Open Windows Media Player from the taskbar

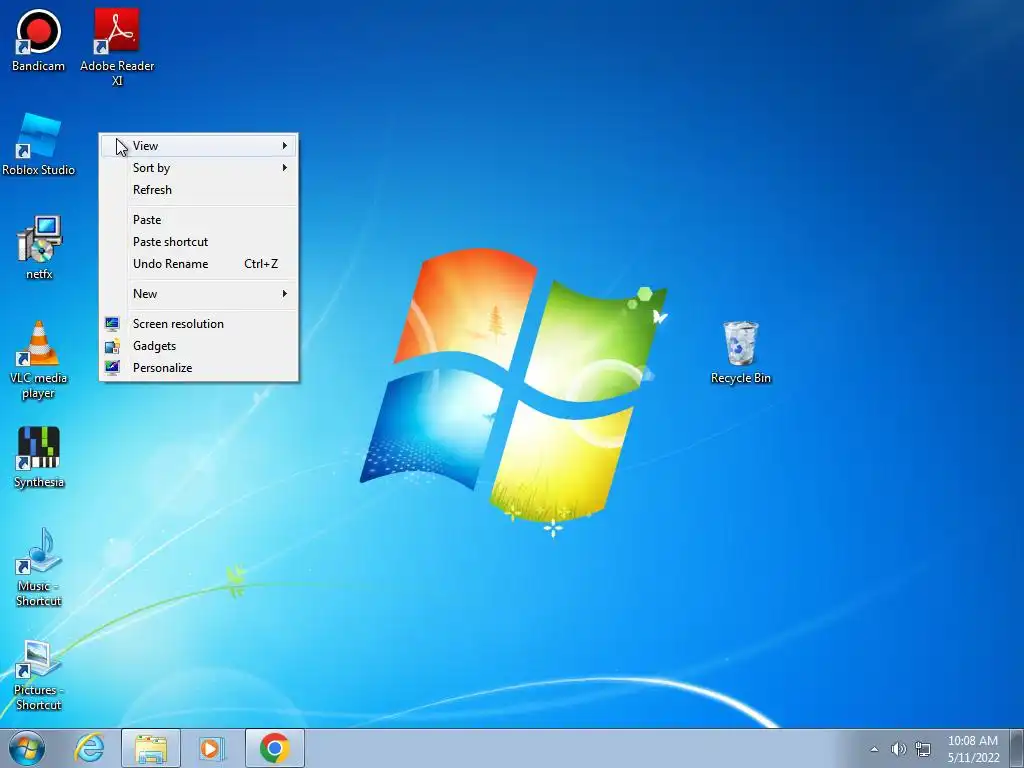click(x=212, y=748)
